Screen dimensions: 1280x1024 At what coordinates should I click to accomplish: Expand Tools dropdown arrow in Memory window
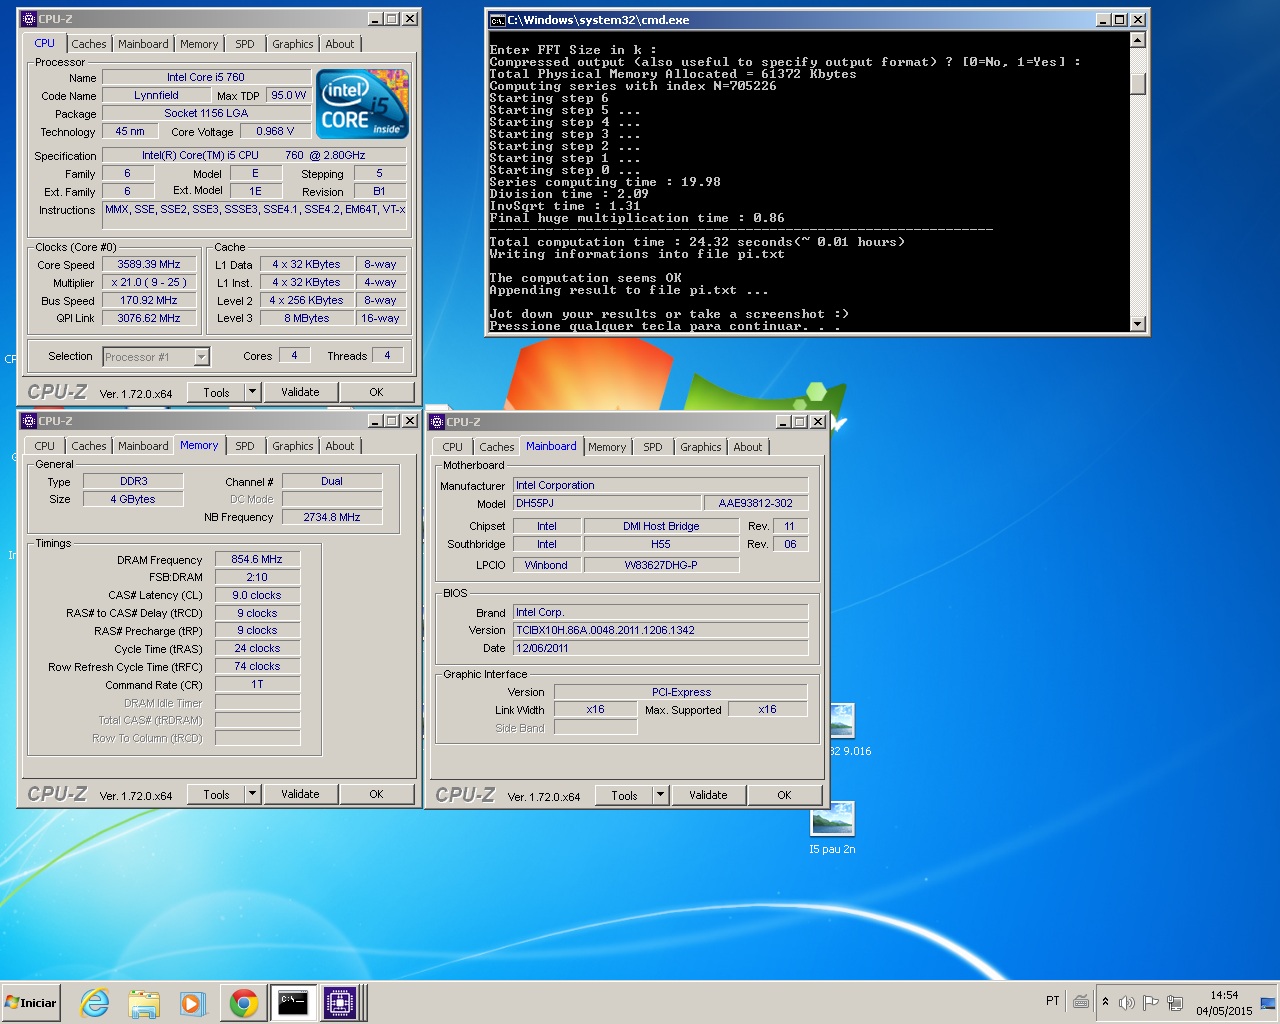(253, 794)
